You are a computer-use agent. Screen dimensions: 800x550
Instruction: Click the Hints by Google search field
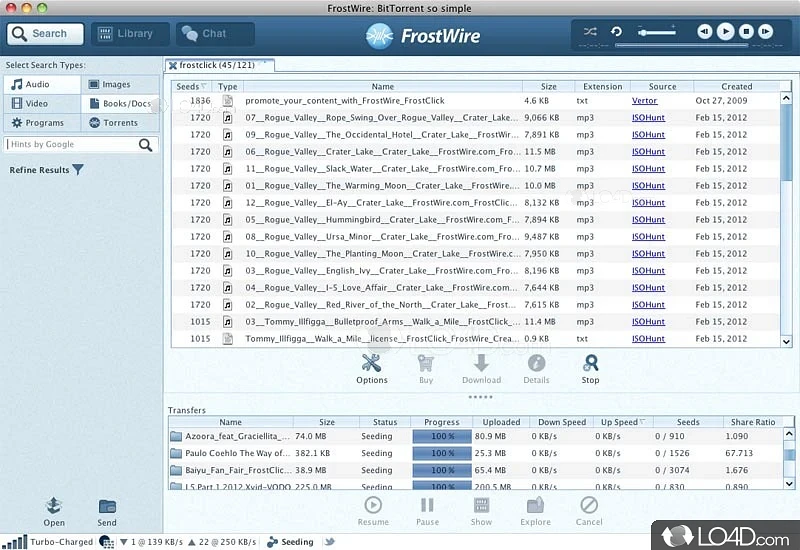pyautogui.click(x=72, y=145)
